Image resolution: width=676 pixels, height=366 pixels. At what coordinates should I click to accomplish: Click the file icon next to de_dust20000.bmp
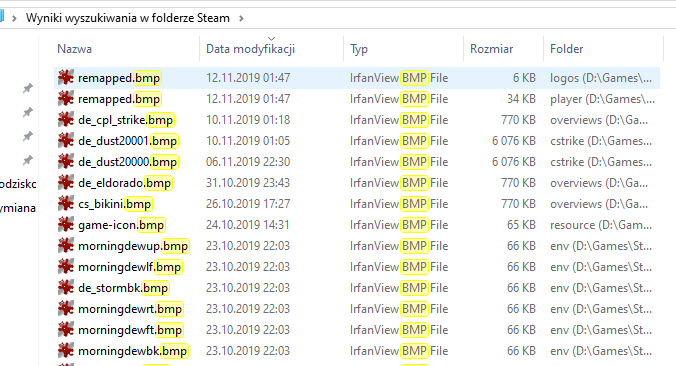pyautogui.click(x=66, y=162)
